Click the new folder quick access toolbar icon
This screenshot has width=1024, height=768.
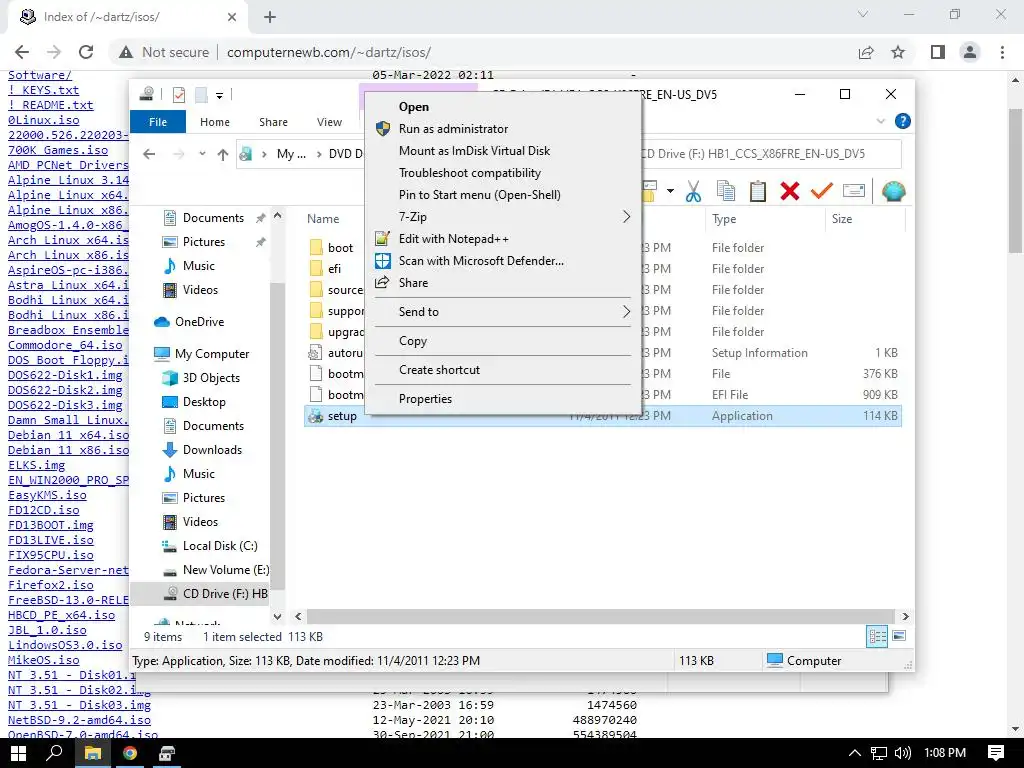click(x=201, y=95)
